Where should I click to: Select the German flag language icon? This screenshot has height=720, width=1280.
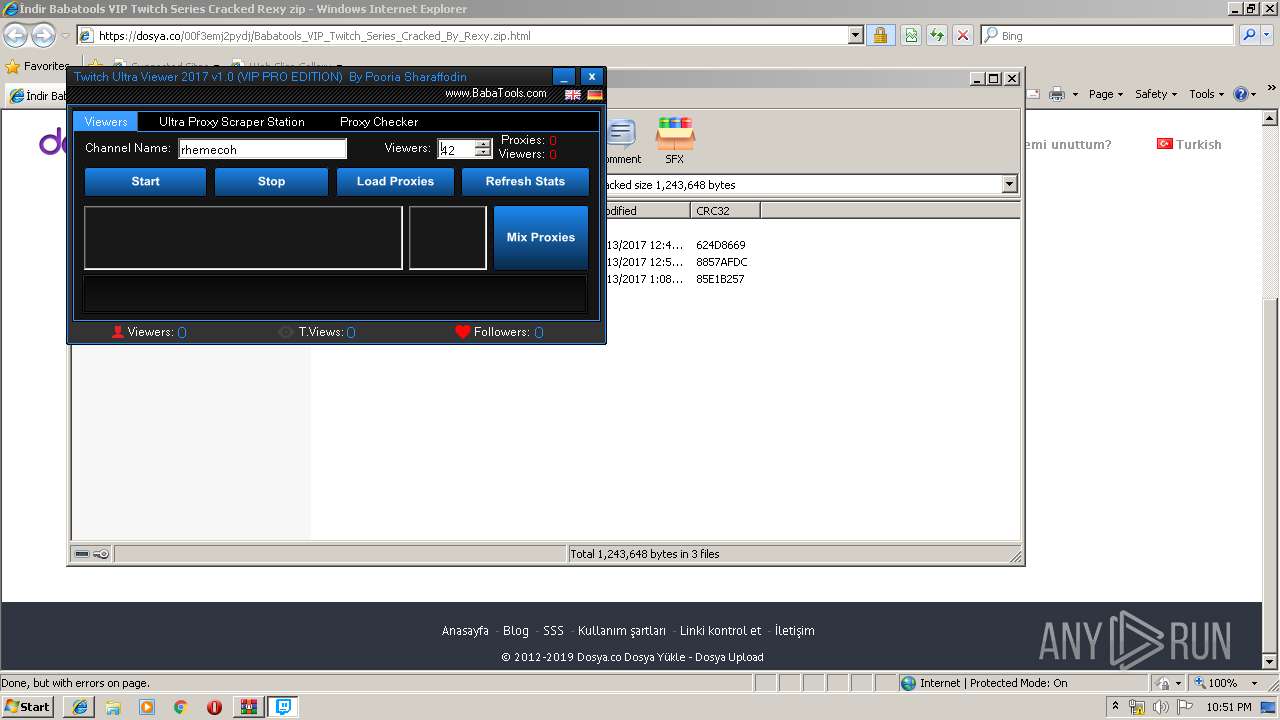pos(595,94)
